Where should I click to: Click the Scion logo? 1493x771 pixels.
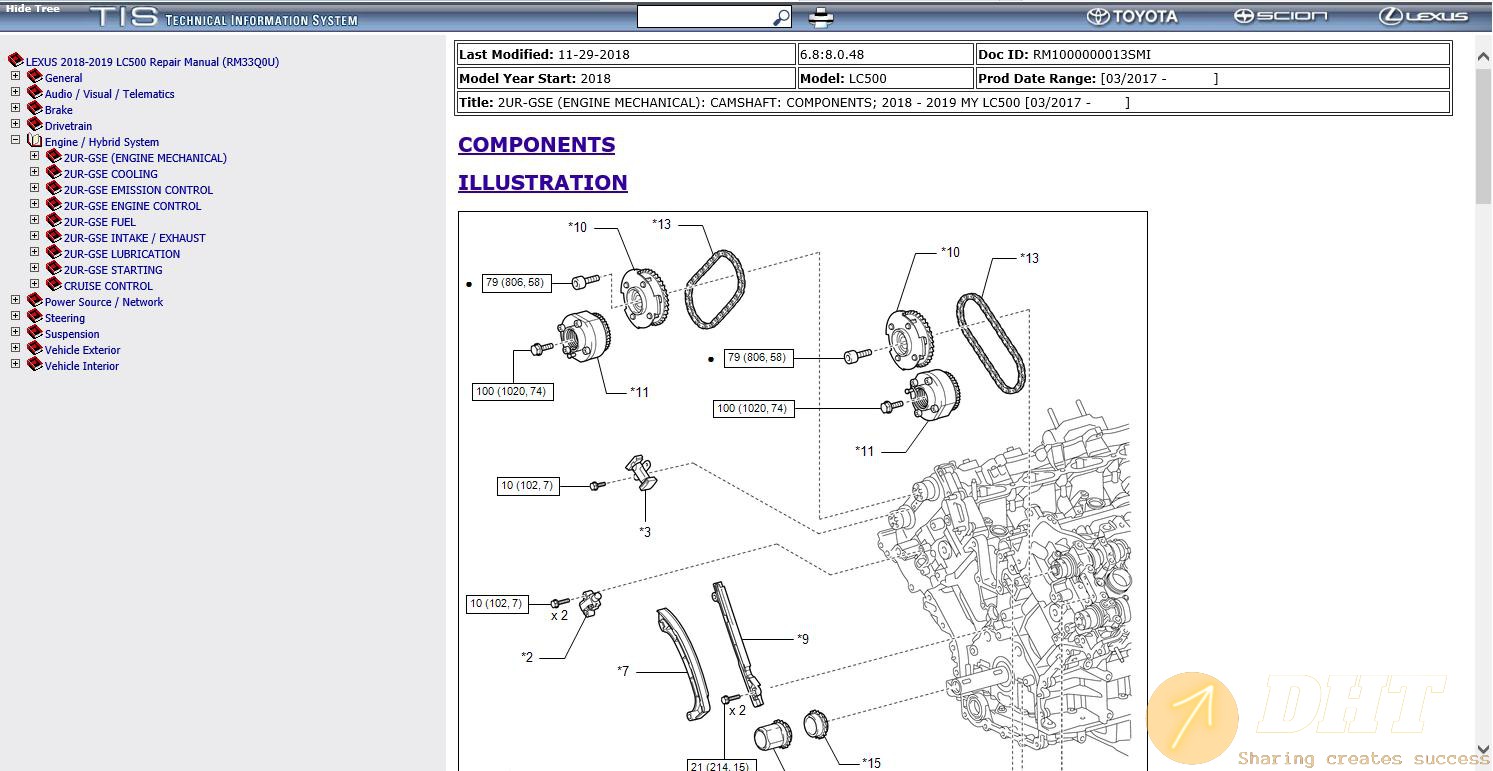(1281, 16)
